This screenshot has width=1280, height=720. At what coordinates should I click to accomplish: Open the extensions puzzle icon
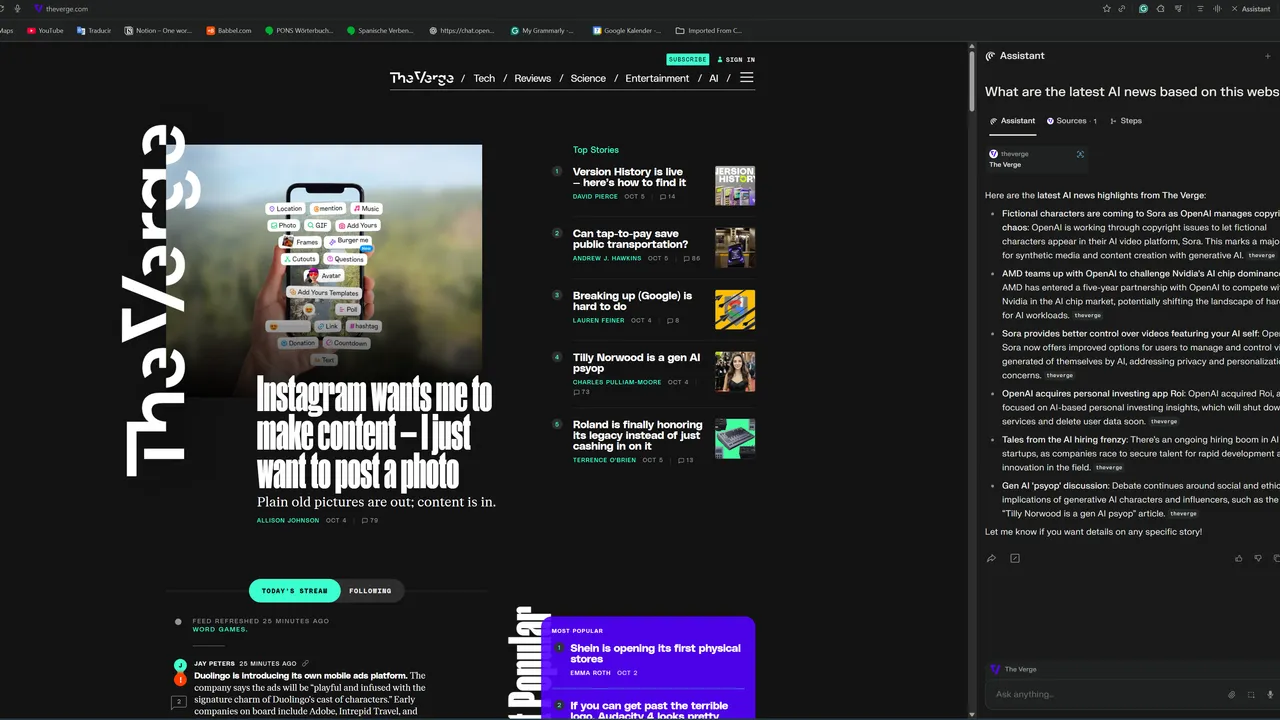coord(1161,9)
